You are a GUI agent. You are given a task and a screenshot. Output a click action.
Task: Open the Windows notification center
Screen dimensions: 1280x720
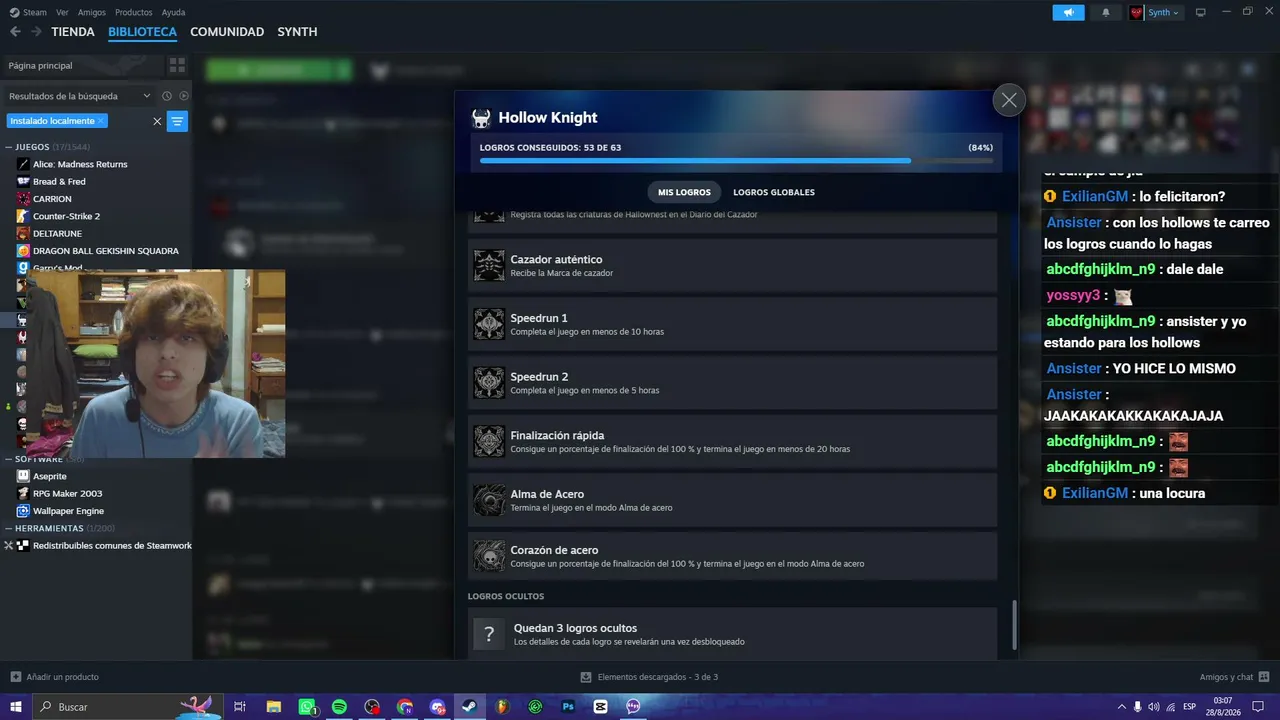(x=1259, y=707)
